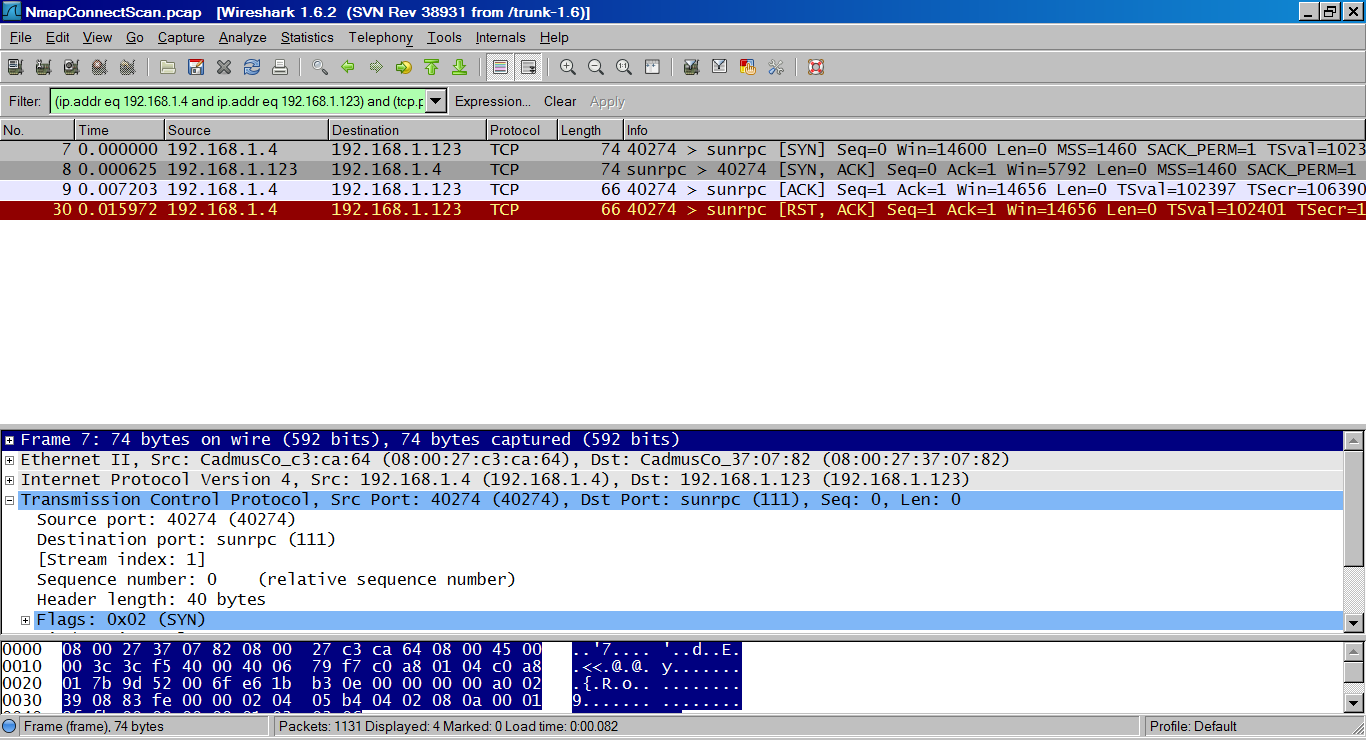Collapse the Transmission Control Protocol section
This screenshot has height=740, width=1366.
(9, 499)
